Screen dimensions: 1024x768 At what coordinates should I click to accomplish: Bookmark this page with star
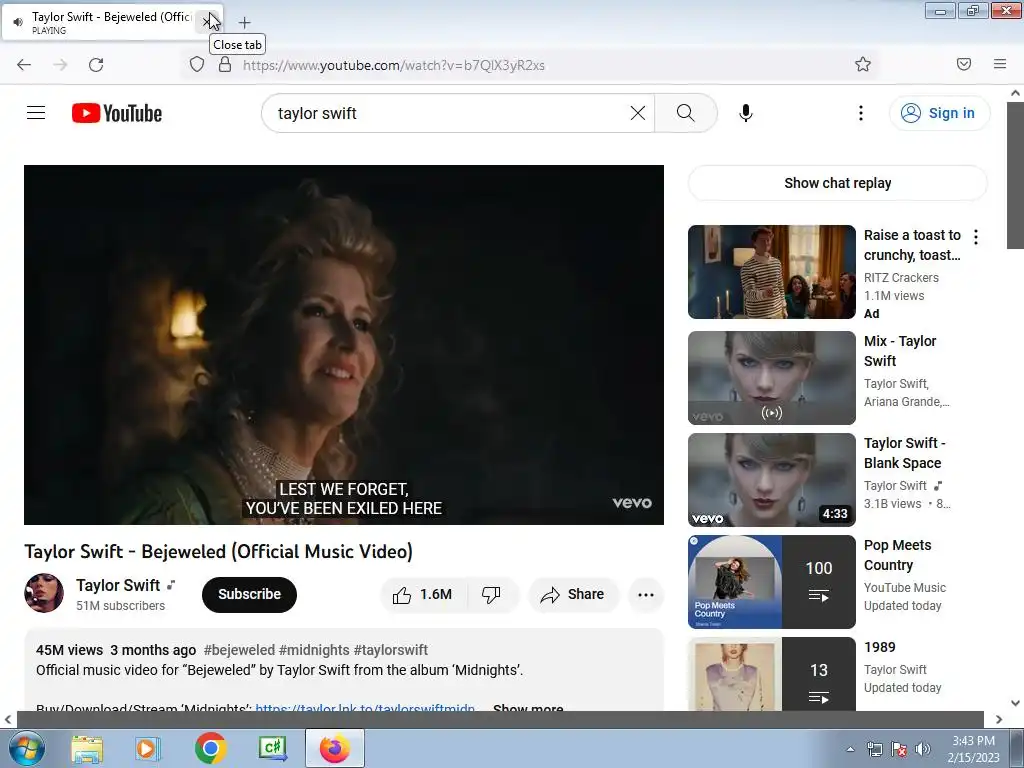pos(863,64)
